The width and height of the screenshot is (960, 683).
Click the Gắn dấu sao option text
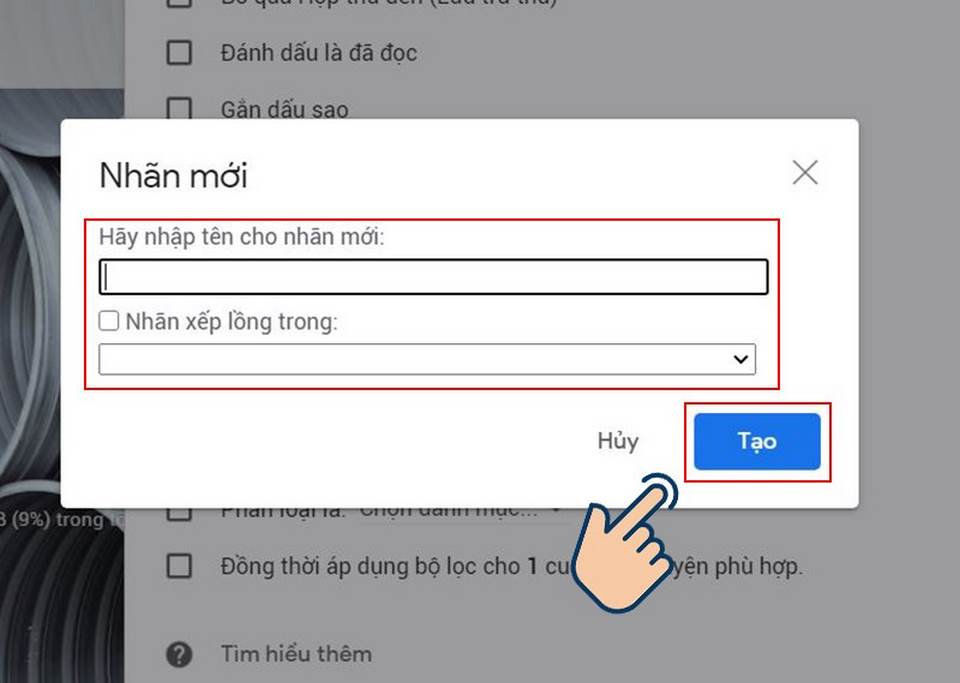tap(285, 110)
